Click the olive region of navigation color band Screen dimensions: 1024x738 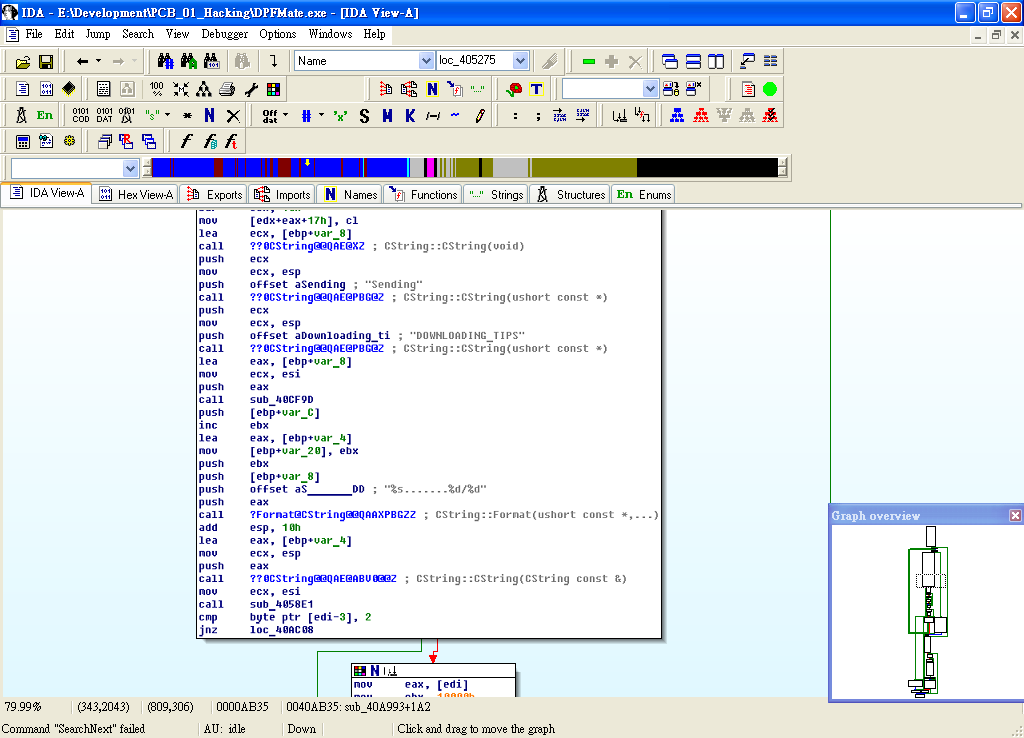(x=583, y=168)
